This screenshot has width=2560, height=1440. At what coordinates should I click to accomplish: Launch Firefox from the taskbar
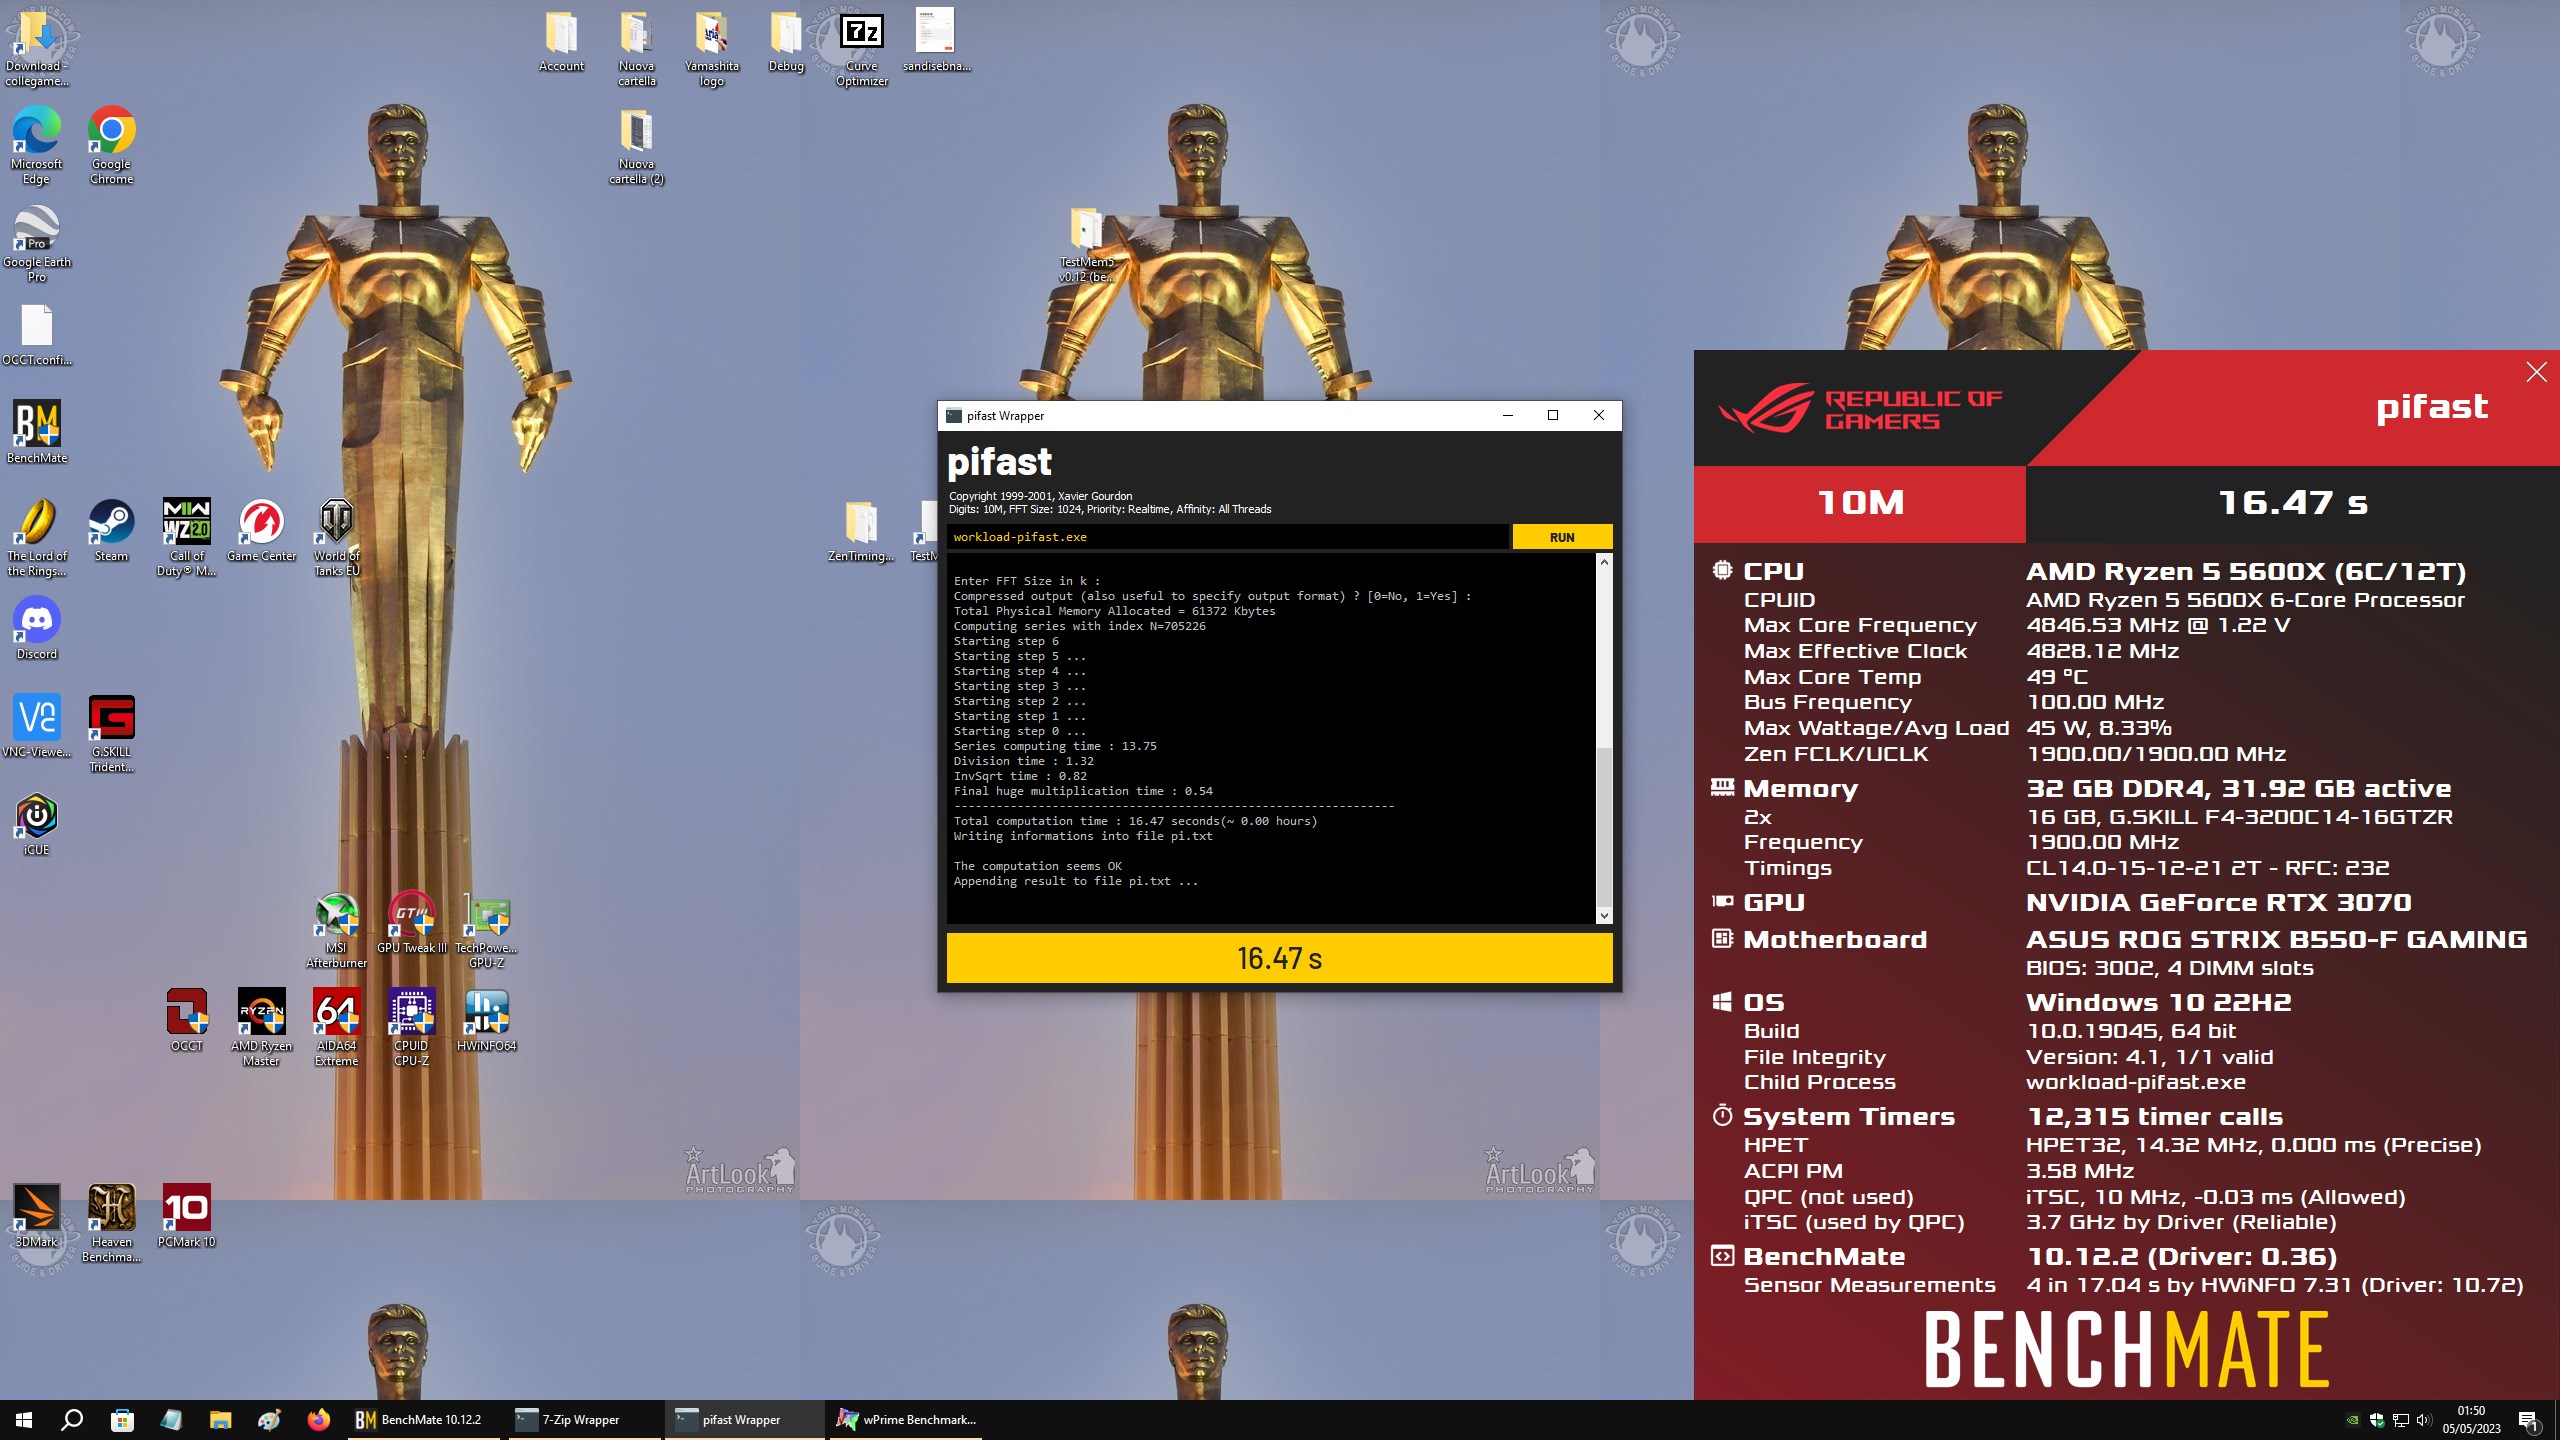pos(318,1419)
